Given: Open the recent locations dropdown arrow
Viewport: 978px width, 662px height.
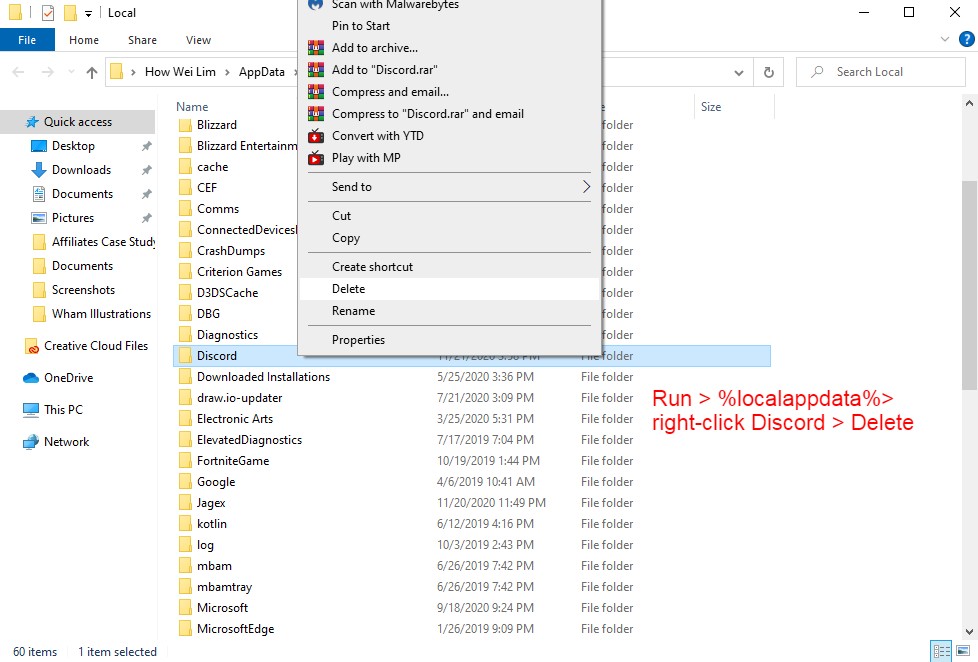Looking at the screenshot, I should pos(71,72).
